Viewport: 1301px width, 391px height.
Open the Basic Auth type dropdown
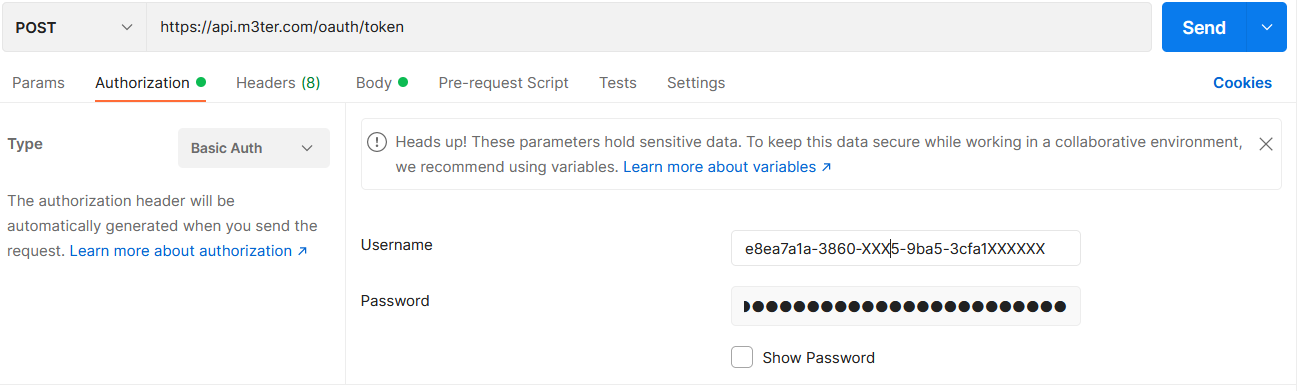(254, 148)
